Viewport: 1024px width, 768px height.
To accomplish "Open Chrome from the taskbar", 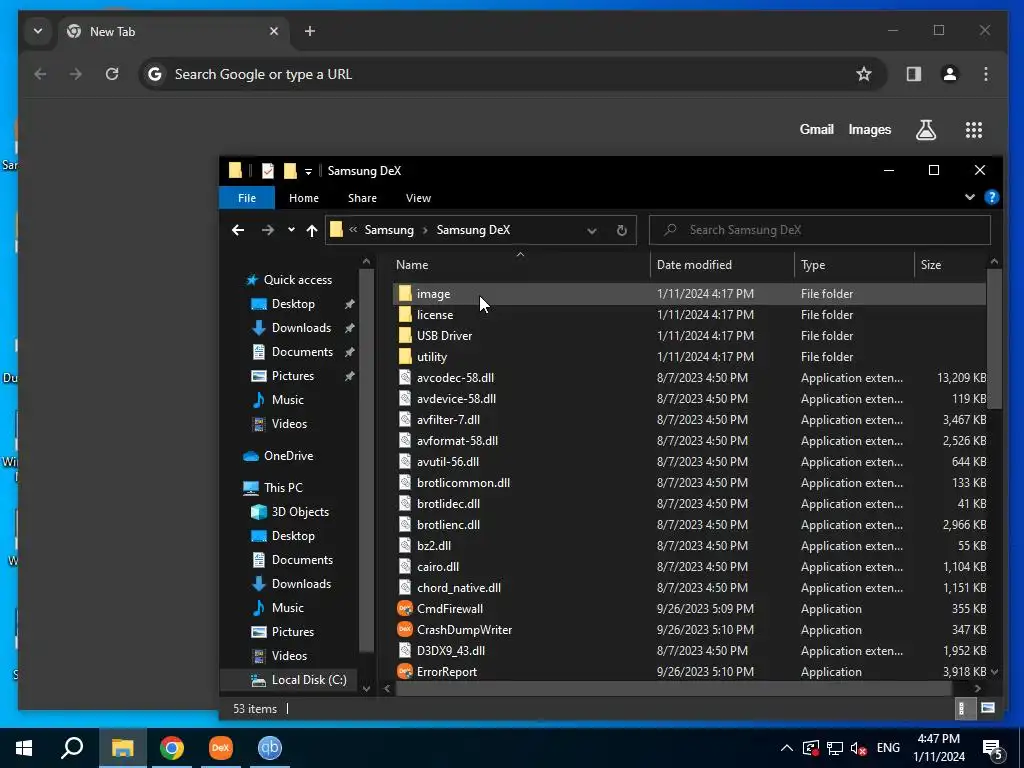I will pyautogui.click(x=171, y=748).
